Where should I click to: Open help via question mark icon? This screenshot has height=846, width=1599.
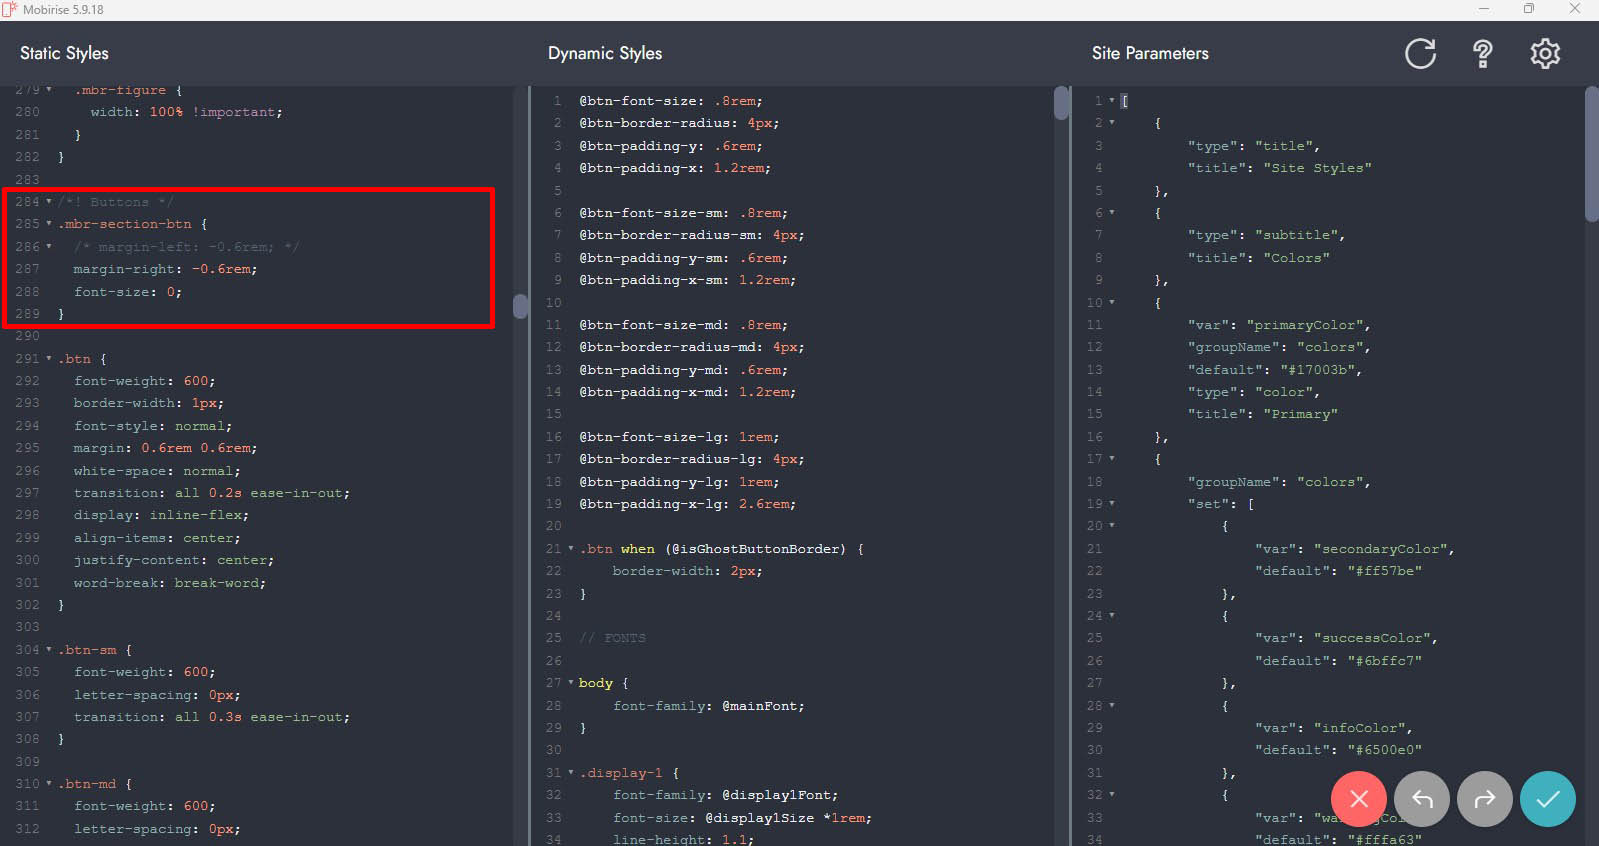click(1483, 53)
